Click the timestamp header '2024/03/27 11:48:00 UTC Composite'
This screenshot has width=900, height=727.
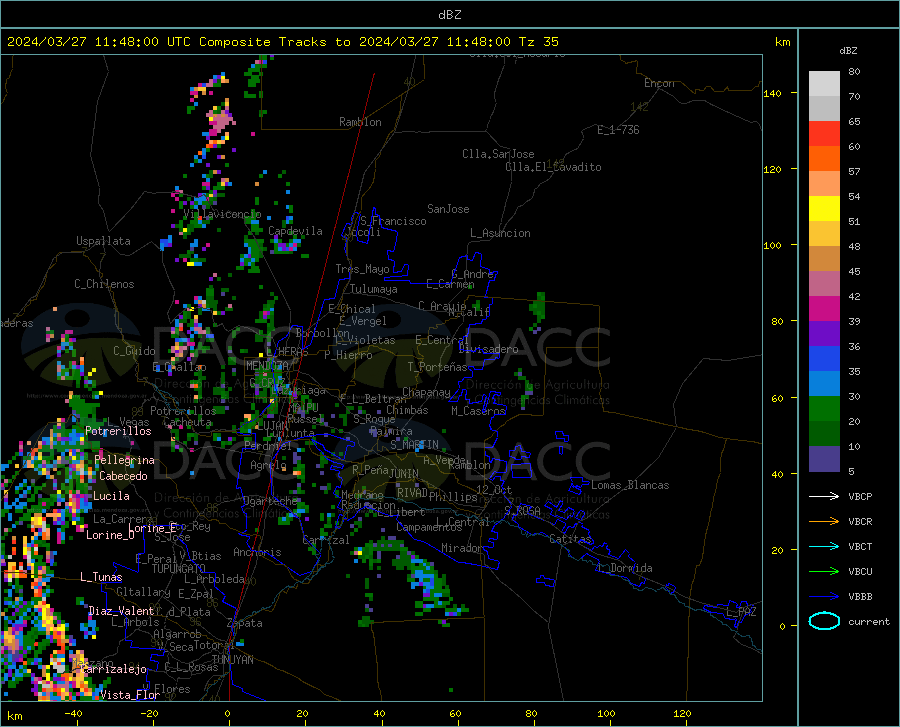138,42
